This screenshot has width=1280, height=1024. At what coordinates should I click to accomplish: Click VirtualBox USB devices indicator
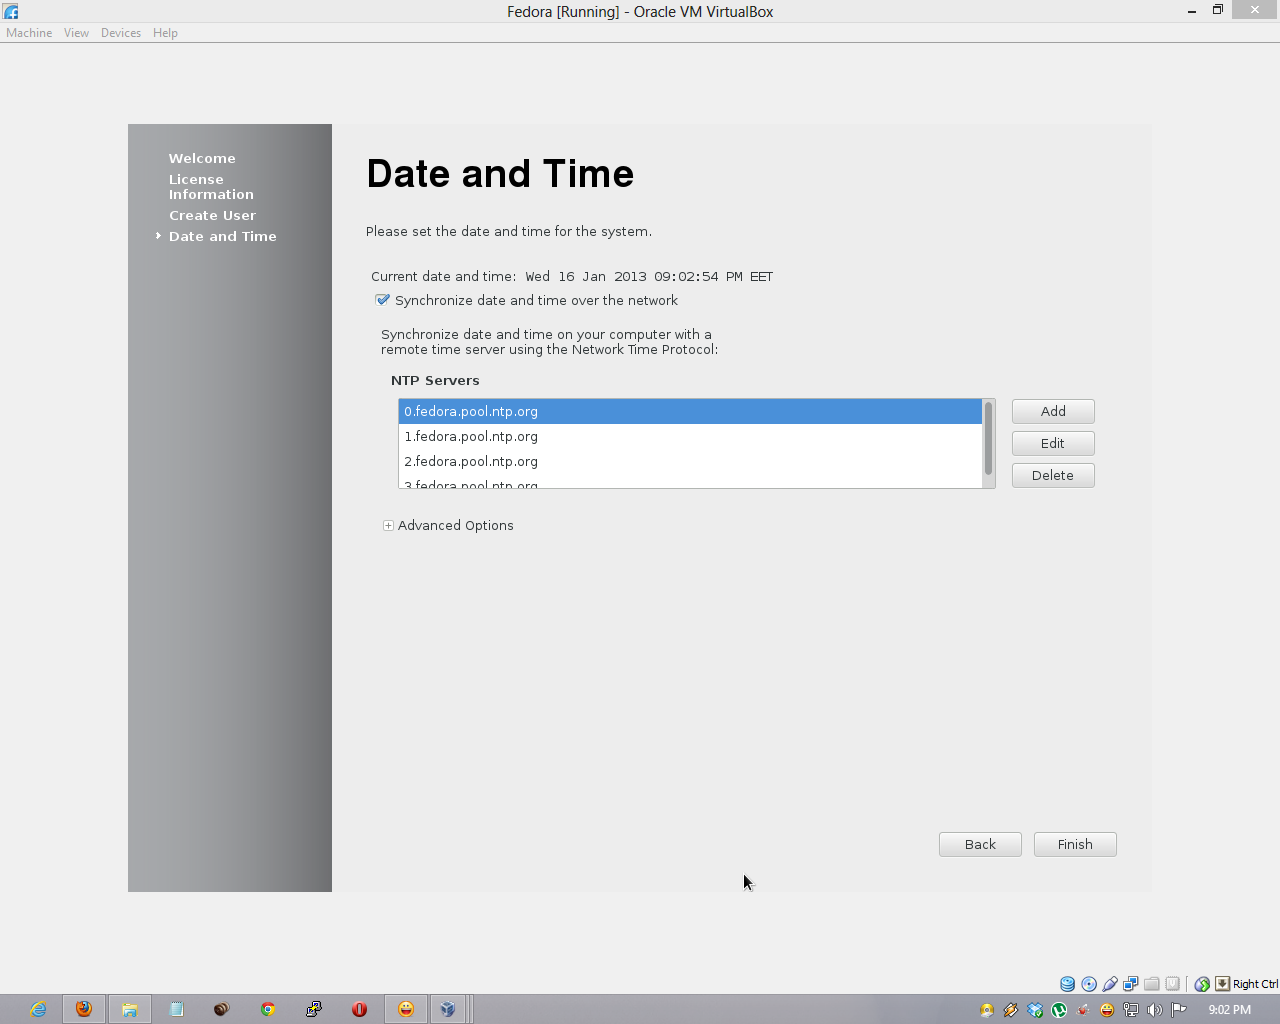coord(1110,984)
